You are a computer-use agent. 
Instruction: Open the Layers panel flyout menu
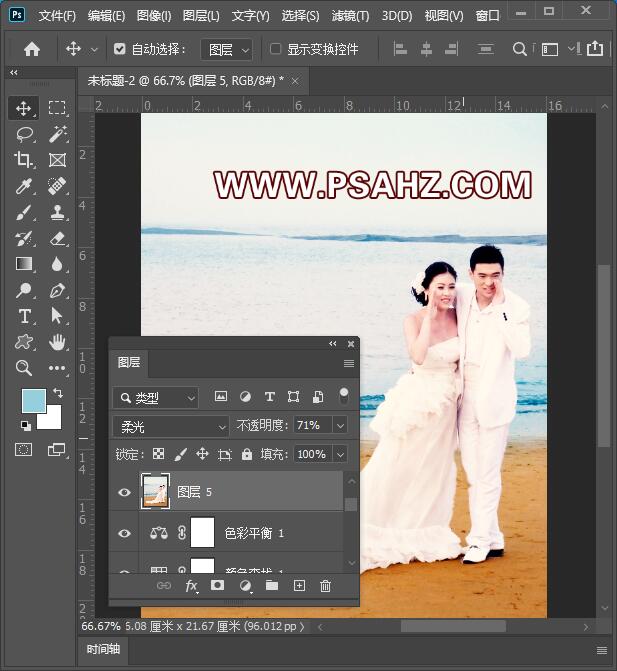(349, 363)
